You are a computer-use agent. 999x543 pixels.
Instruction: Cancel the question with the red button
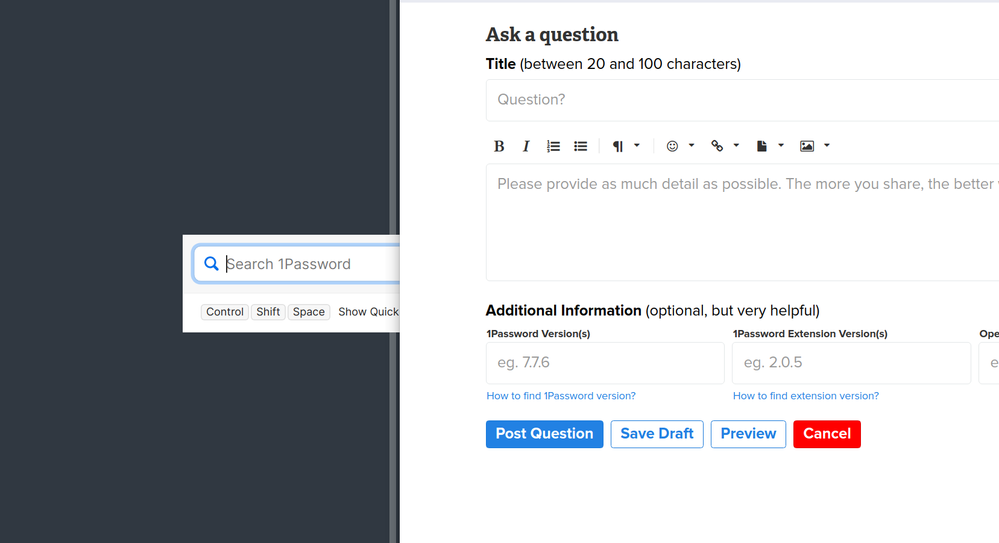826,434
